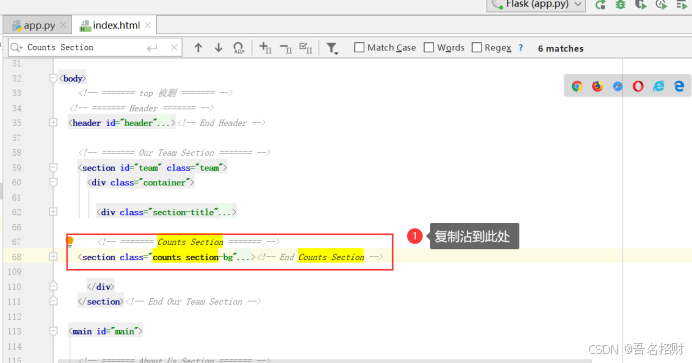This screenshot has width=692, height=363.
Task: Open regex help question mark link
Action: [521, 48]
